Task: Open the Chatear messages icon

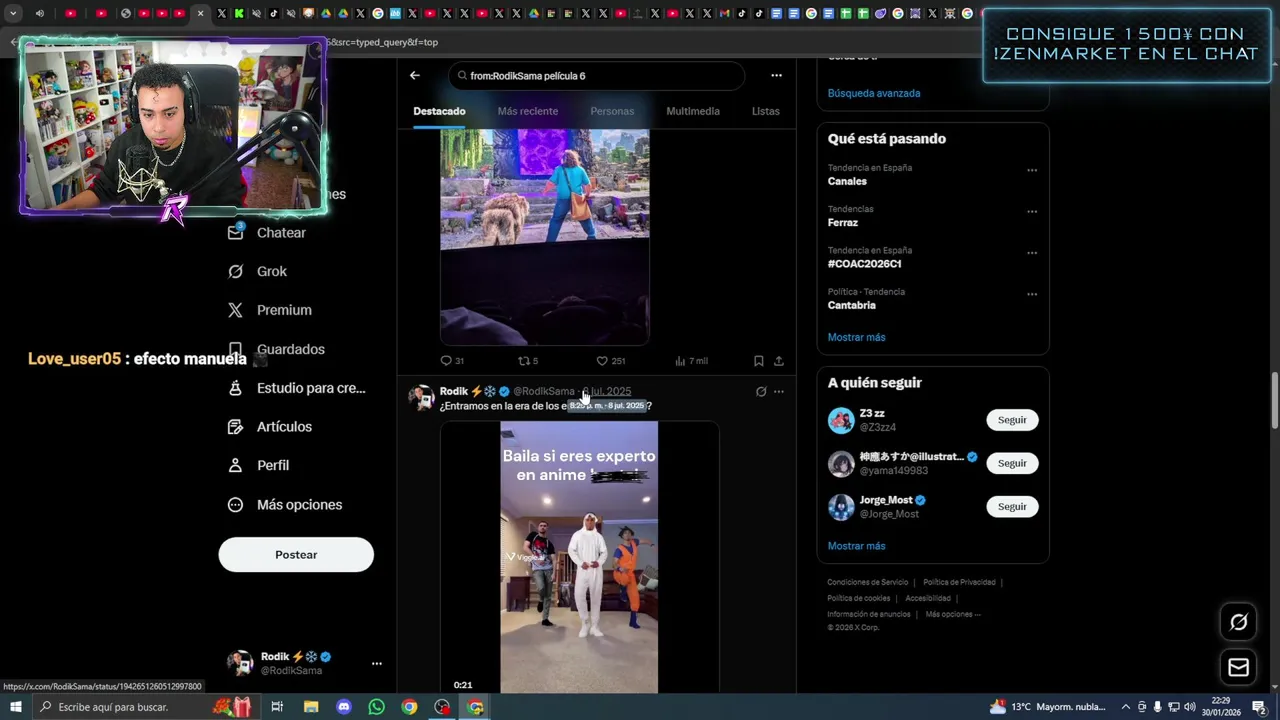Action: click(x=236, y=232)
